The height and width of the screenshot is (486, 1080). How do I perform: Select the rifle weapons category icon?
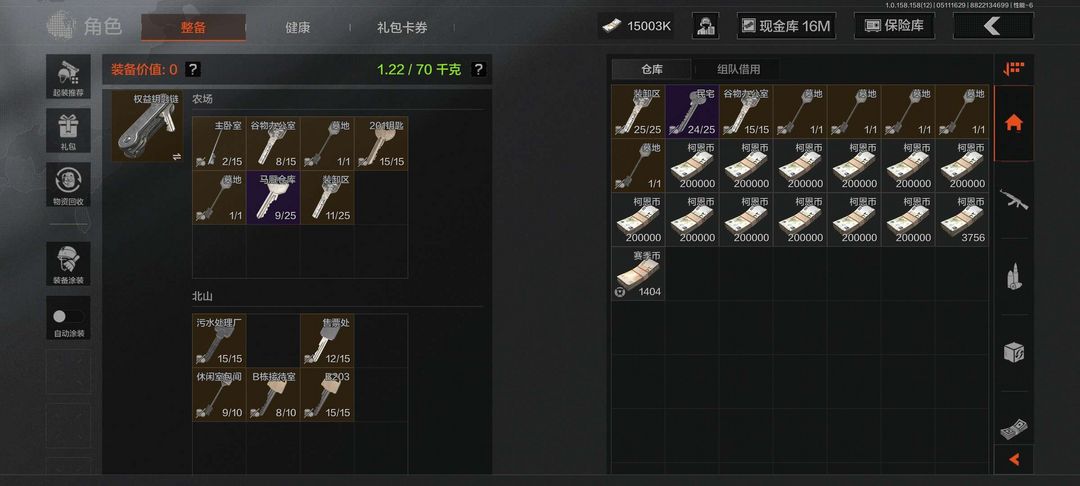[x=1014, y=200]
